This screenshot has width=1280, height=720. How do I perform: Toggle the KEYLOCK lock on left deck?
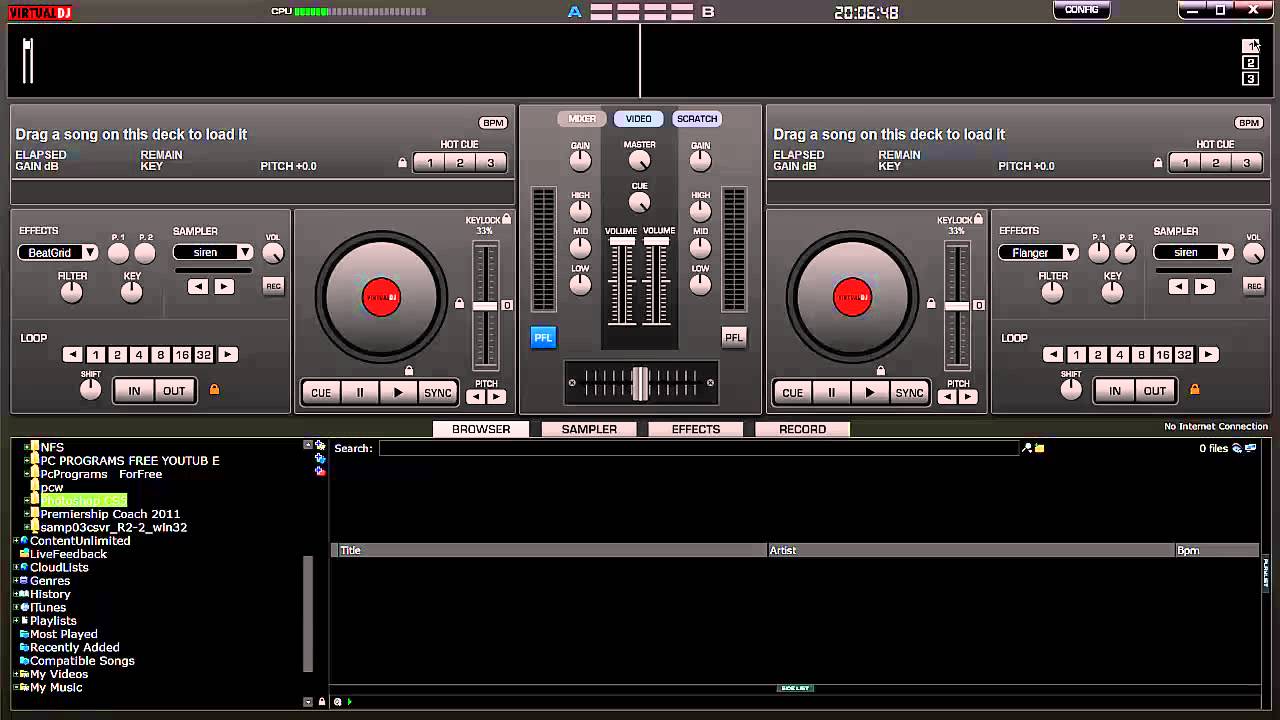tap(507, 219)
